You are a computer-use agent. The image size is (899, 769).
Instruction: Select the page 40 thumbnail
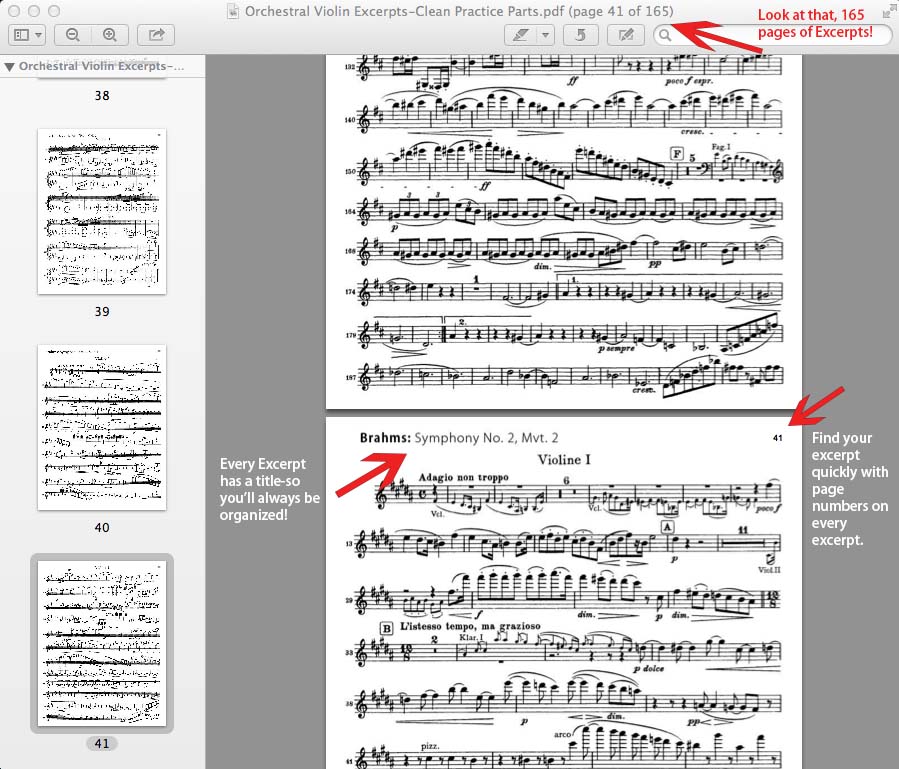(102, 428)
